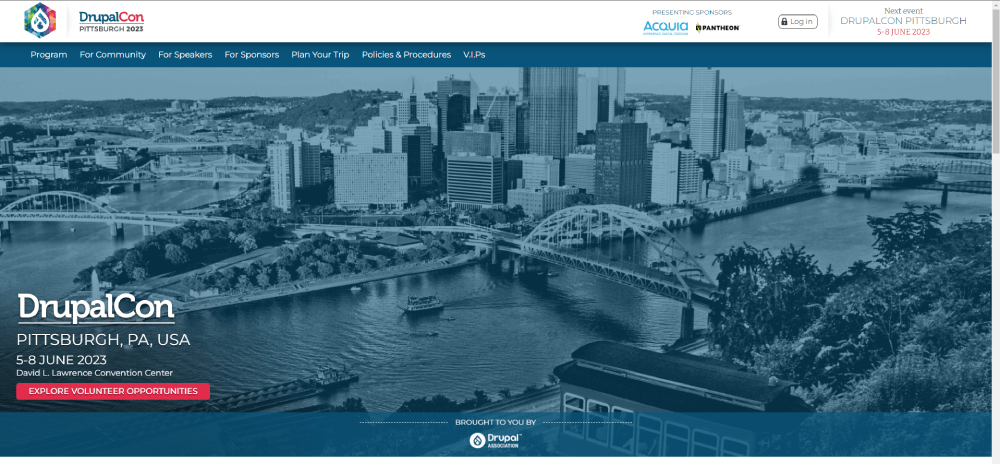Open the For Community menu
The image size is (1000, 464).
pos(113,55)
